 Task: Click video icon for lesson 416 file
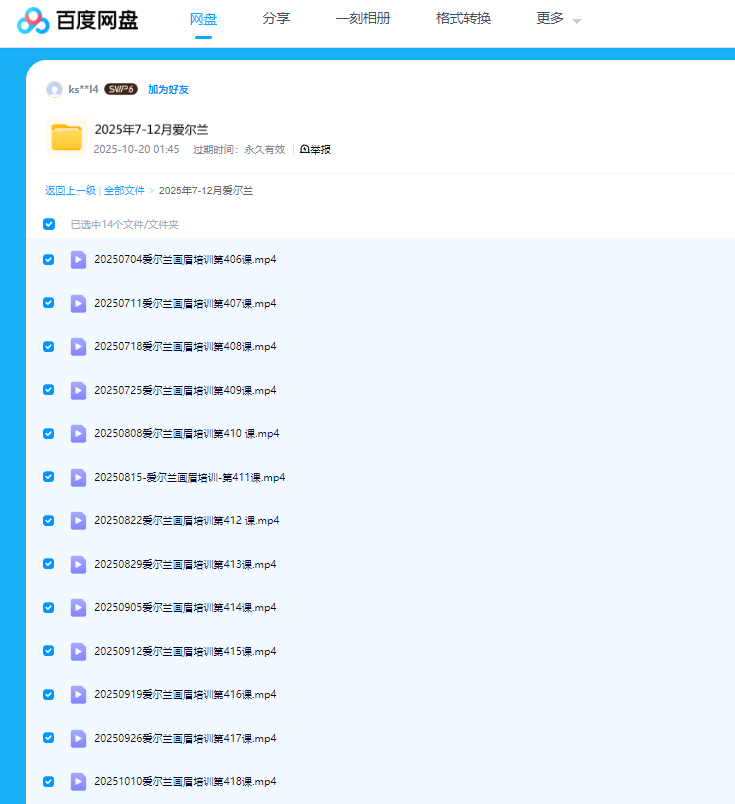click(x=78, y=695)
